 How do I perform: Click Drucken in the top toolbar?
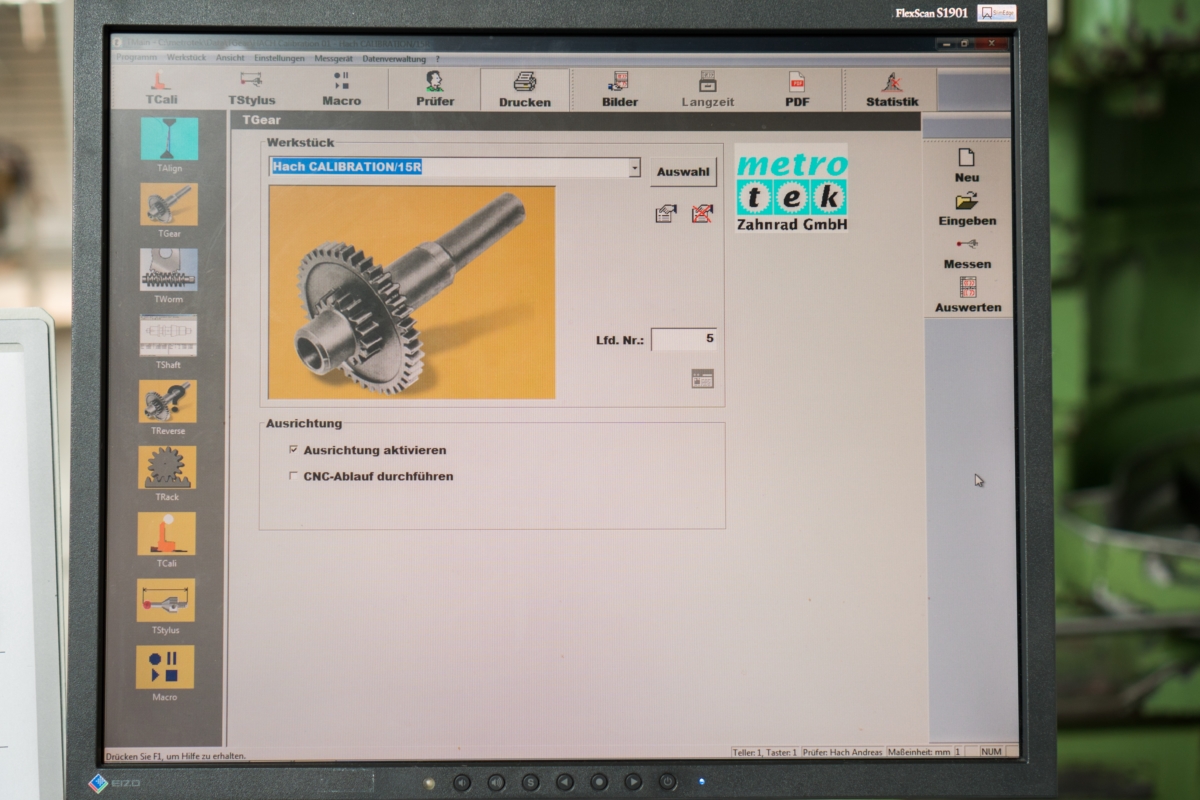[x=525, y=90]
